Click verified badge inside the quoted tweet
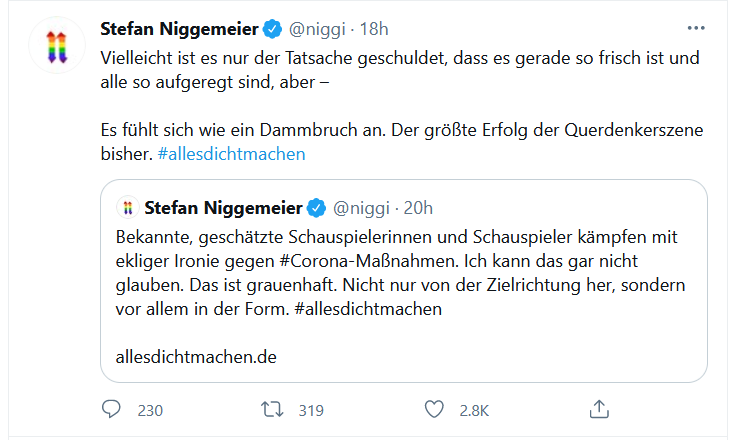The height and width of the screenshot is (440, 735). click(x=316, y=208)
